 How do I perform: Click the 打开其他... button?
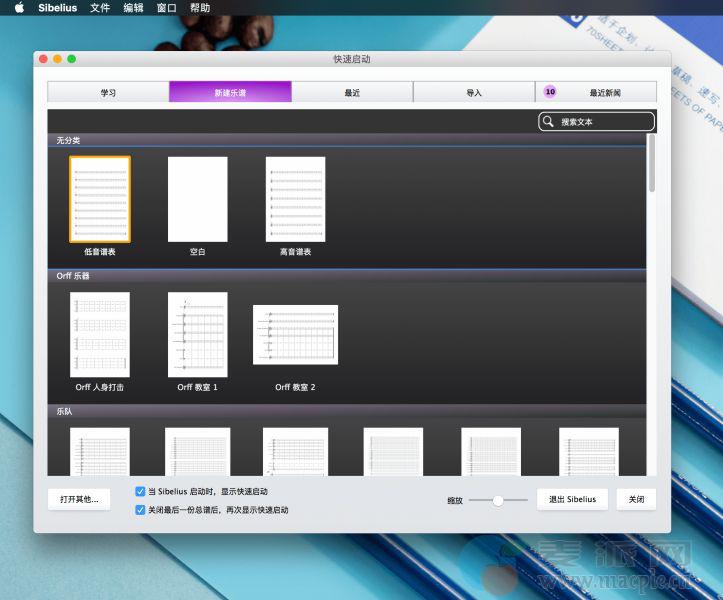(x=79, y=499)
